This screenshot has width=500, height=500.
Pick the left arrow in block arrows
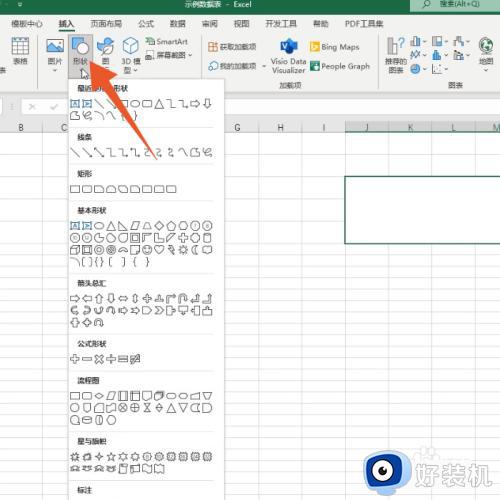(87, 298)
